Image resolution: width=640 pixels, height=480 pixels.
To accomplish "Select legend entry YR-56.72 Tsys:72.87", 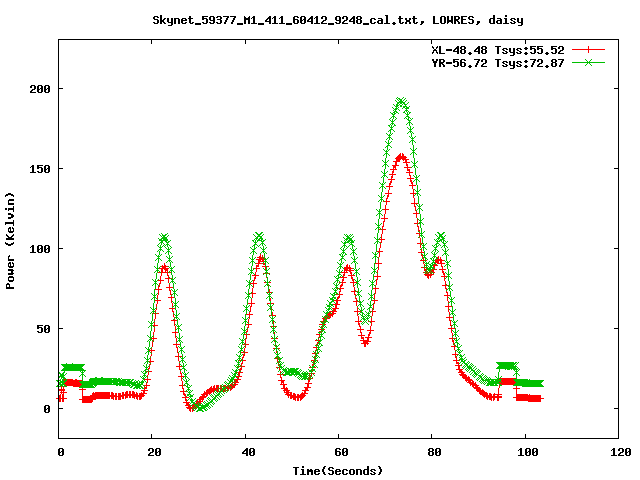I will pos(498,63).
